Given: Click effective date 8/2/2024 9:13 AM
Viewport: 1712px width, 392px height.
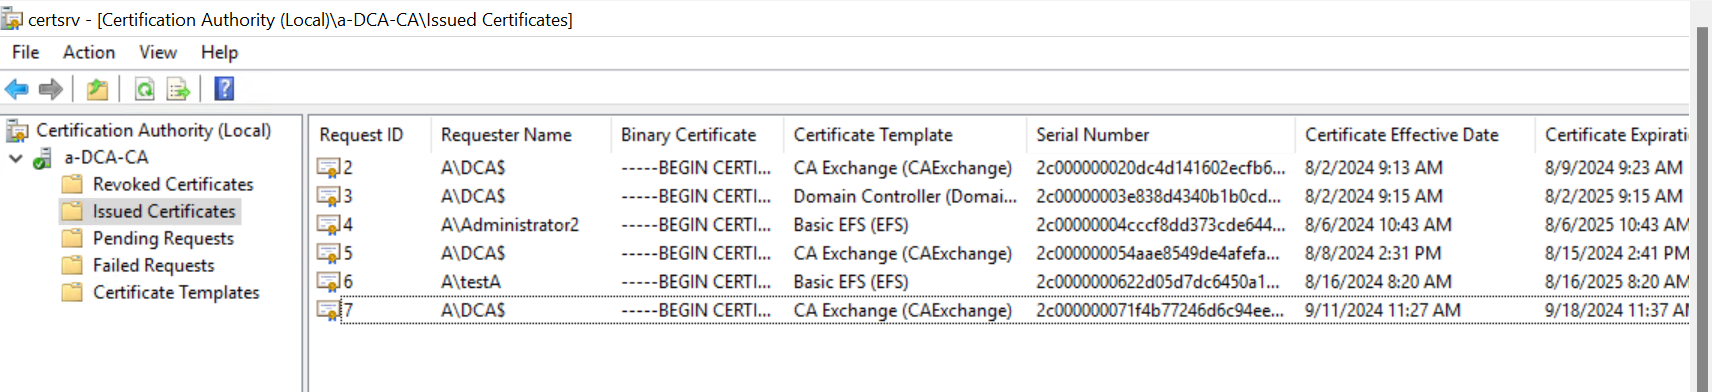Looking at the screenshot, I should tap(1374, 168).
